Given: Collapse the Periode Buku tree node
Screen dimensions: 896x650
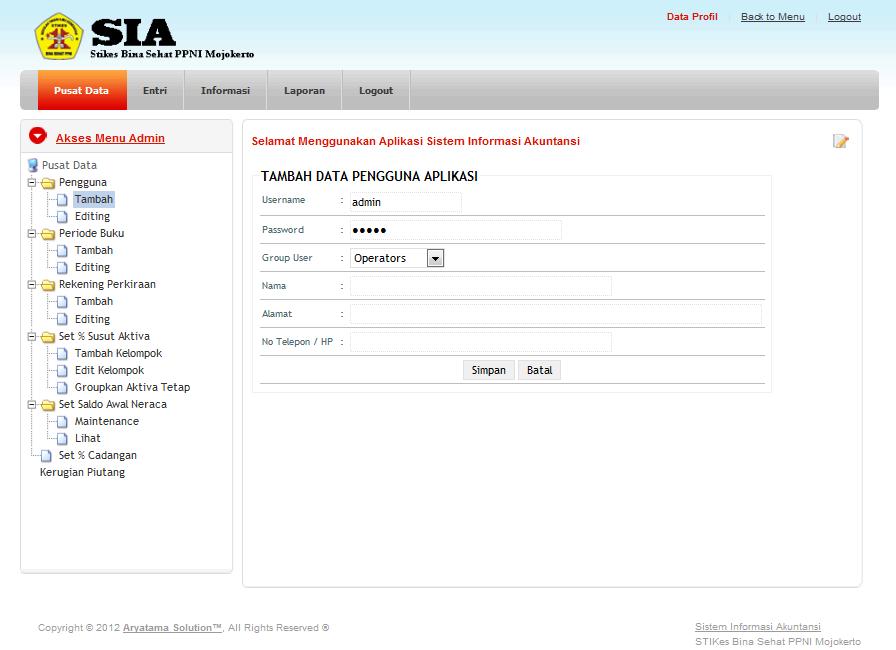Looking at the screenshot, I should 32,234.
